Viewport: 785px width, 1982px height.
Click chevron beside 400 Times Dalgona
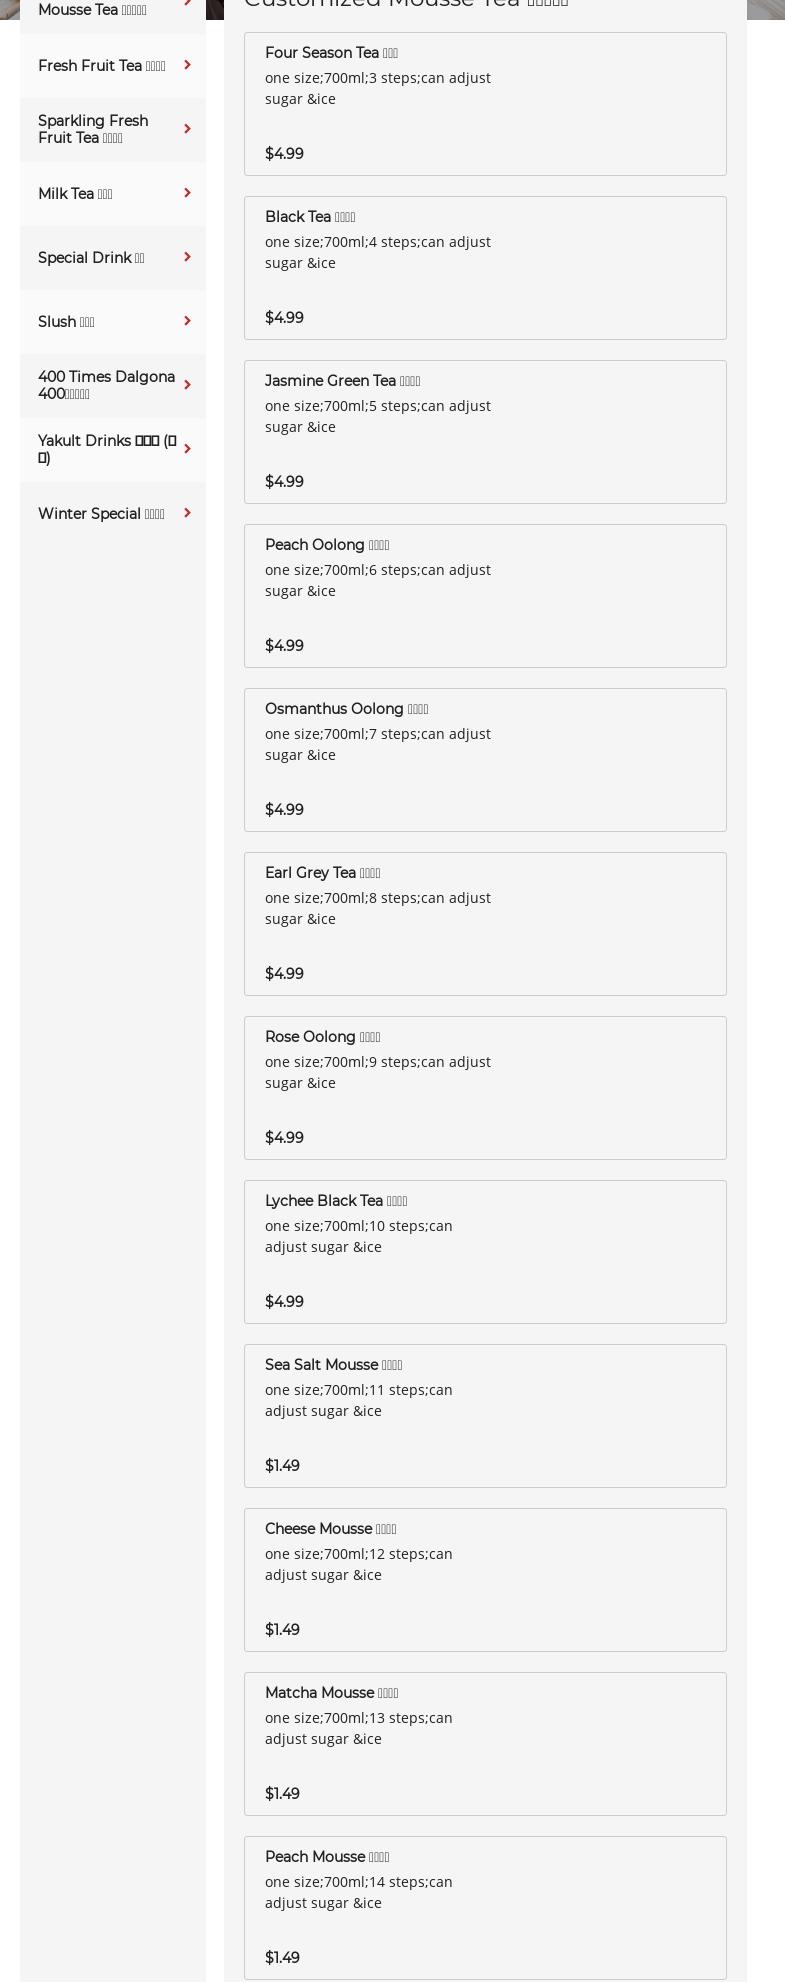pyautogui.click(x=187, y=385)
